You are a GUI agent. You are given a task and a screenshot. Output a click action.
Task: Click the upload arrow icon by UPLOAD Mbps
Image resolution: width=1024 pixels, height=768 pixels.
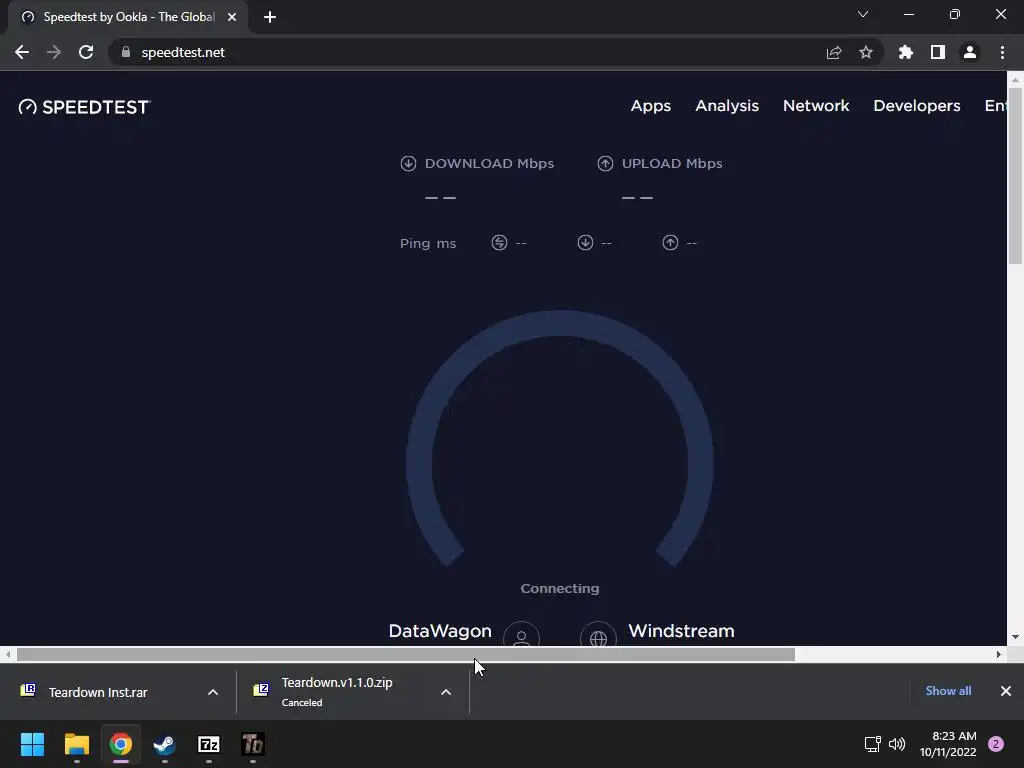pos(605,163)
